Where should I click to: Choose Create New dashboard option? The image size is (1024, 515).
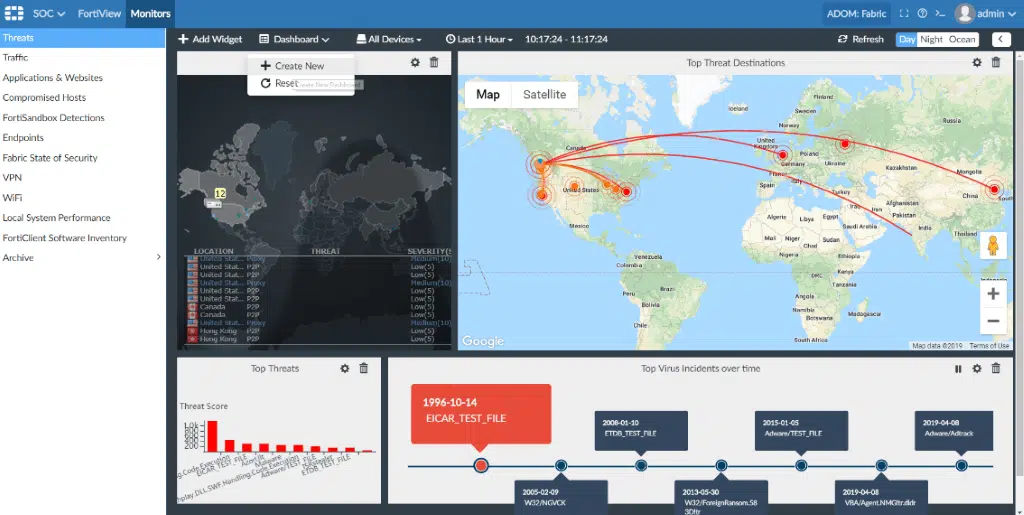pyautogui.click(x=300, y=66)
